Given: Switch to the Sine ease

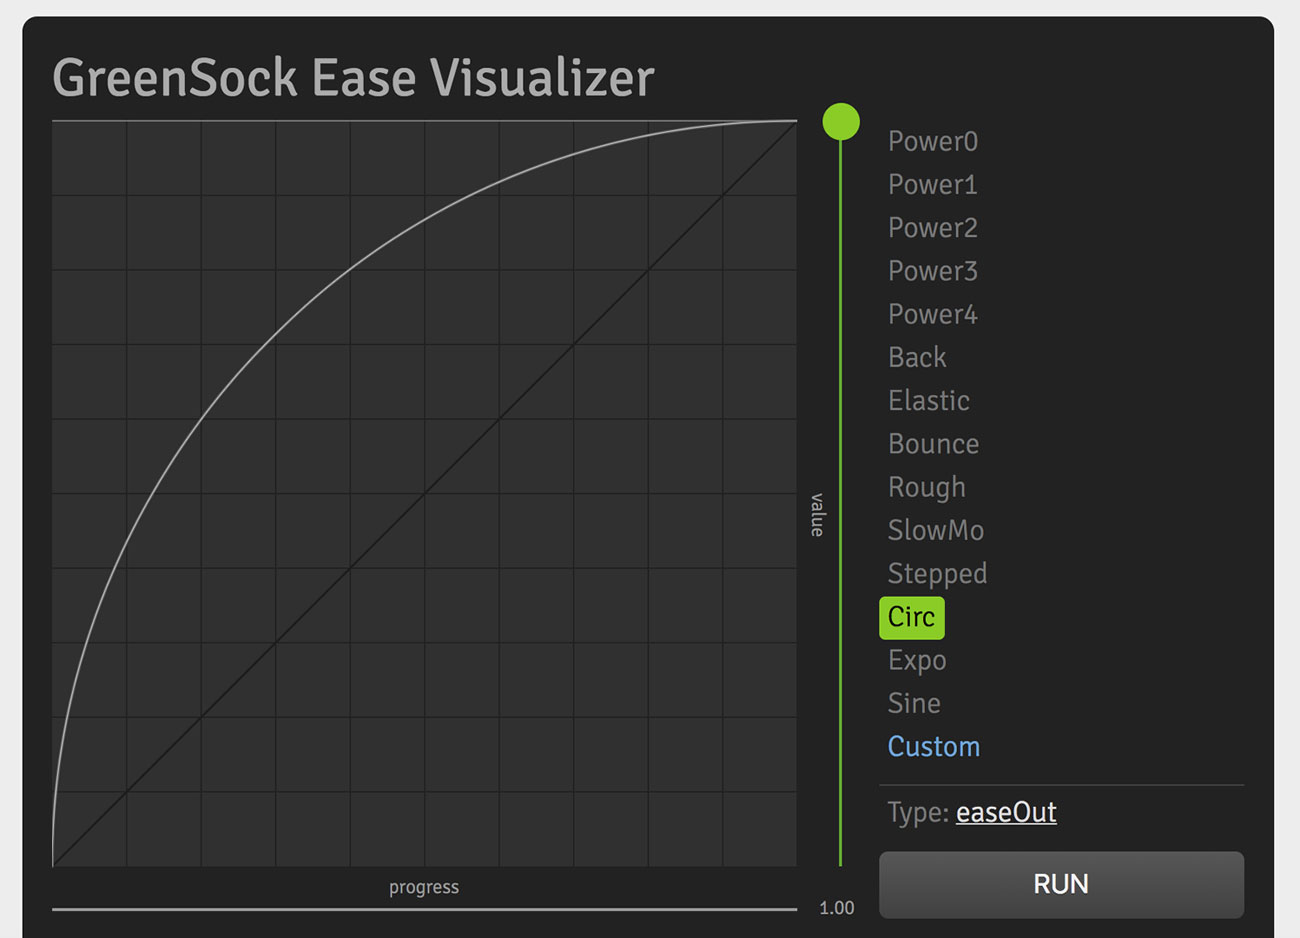Looking at the screenshot, I should 914,703.
